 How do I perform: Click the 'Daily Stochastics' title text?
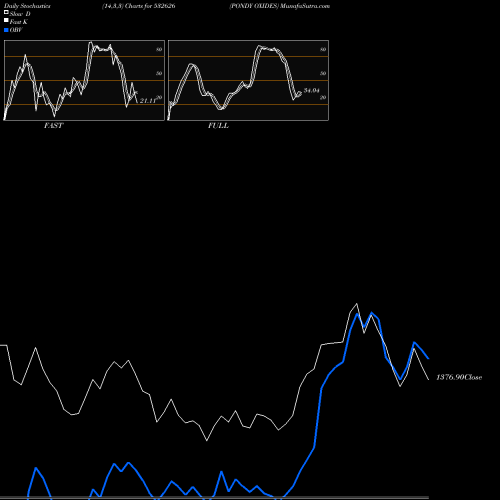pyautogui.click(x=27, y=6)
